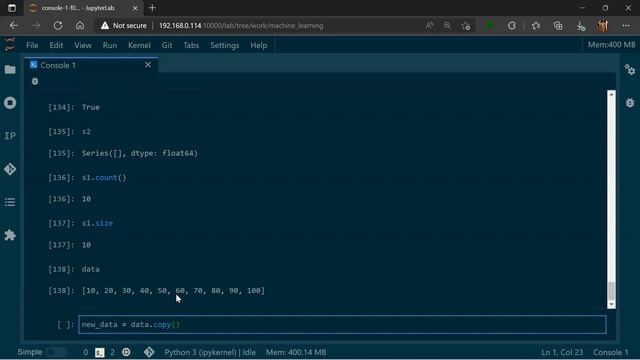Click the debugger bug icon in console toolbar
The image size is (640, 360).
(x=35, y=81)
